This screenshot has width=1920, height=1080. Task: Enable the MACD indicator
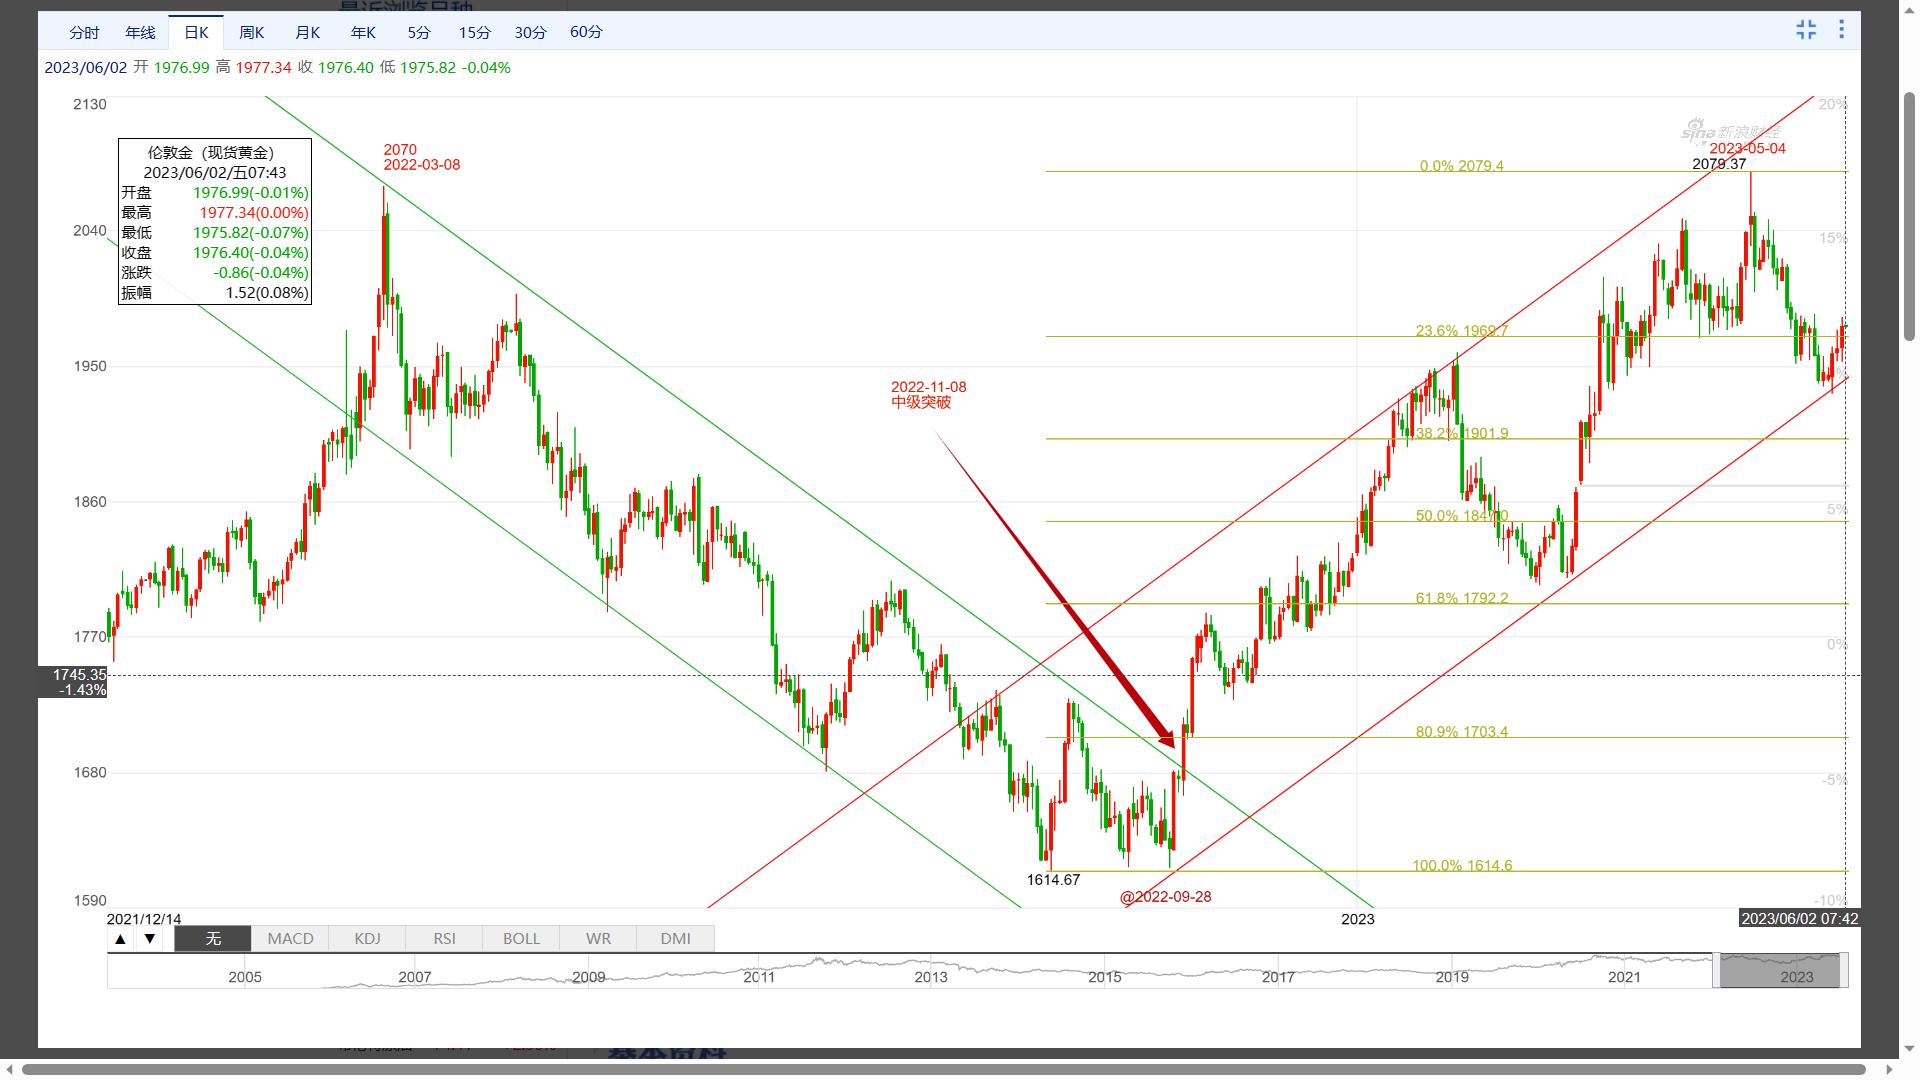290,939
